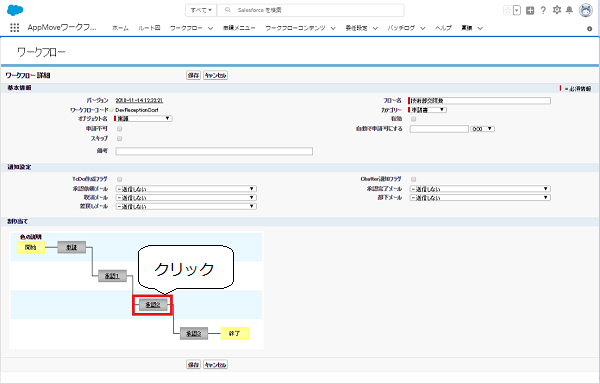Open the 差戻しメール dropdown
The image size is (600, 384).
point(186,206)
